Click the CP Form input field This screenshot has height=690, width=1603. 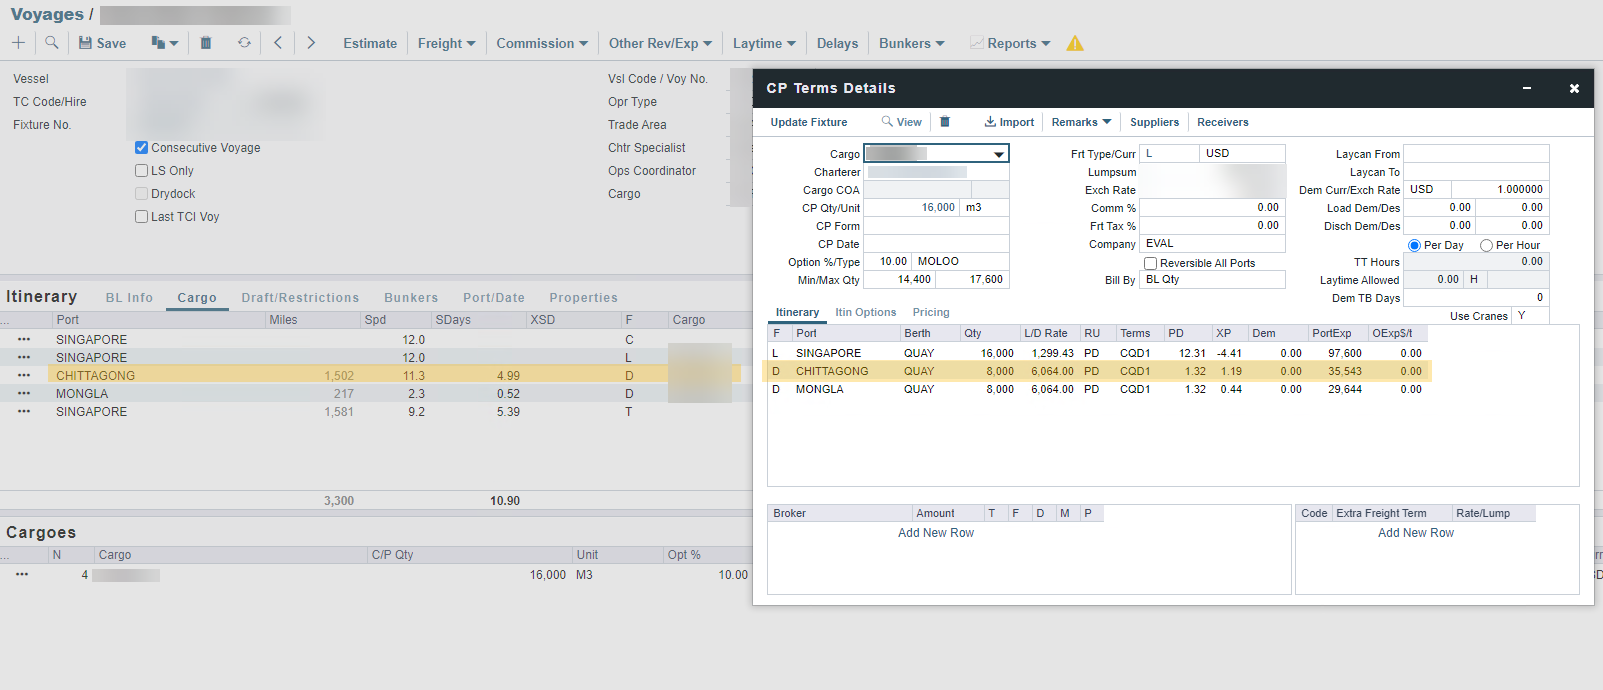click(936, 226)
